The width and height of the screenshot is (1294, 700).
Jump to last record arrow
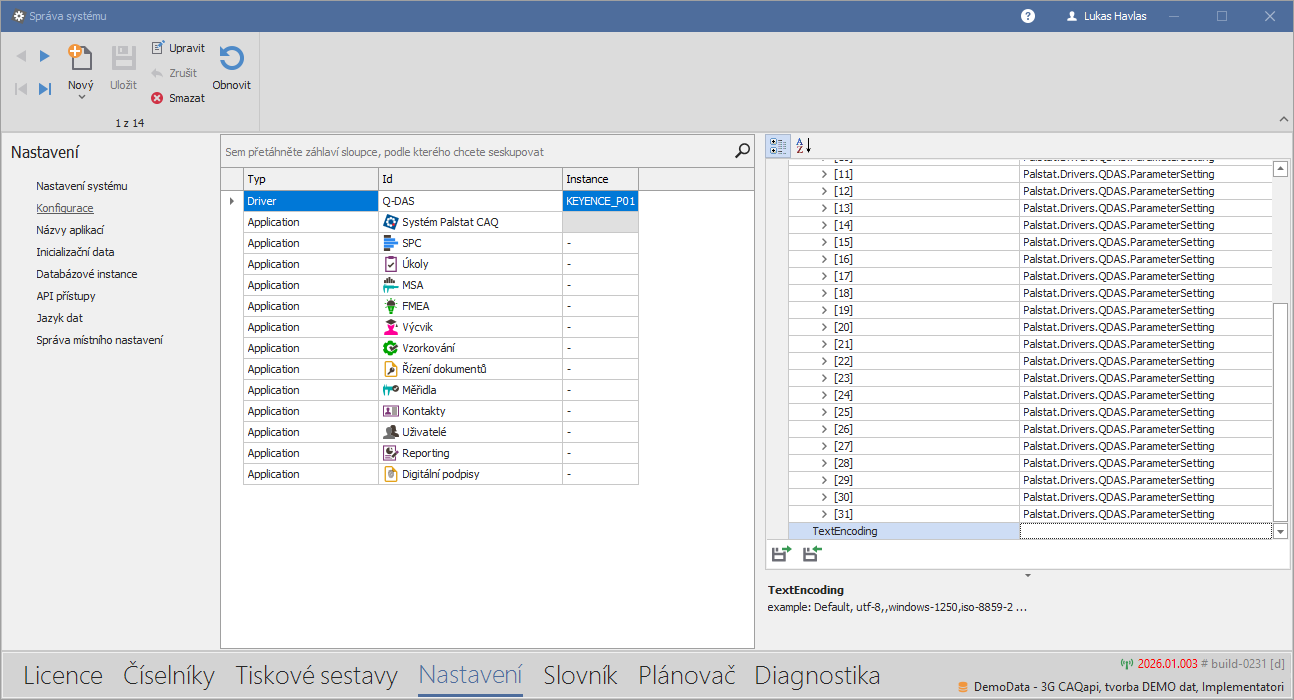(44, 89)
